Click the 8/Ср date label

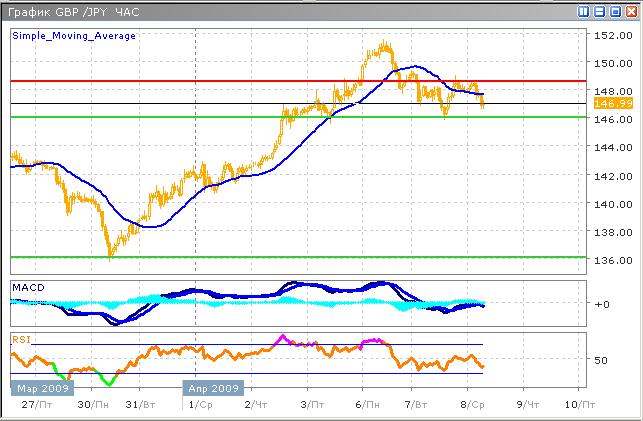(x=472, y=405)
